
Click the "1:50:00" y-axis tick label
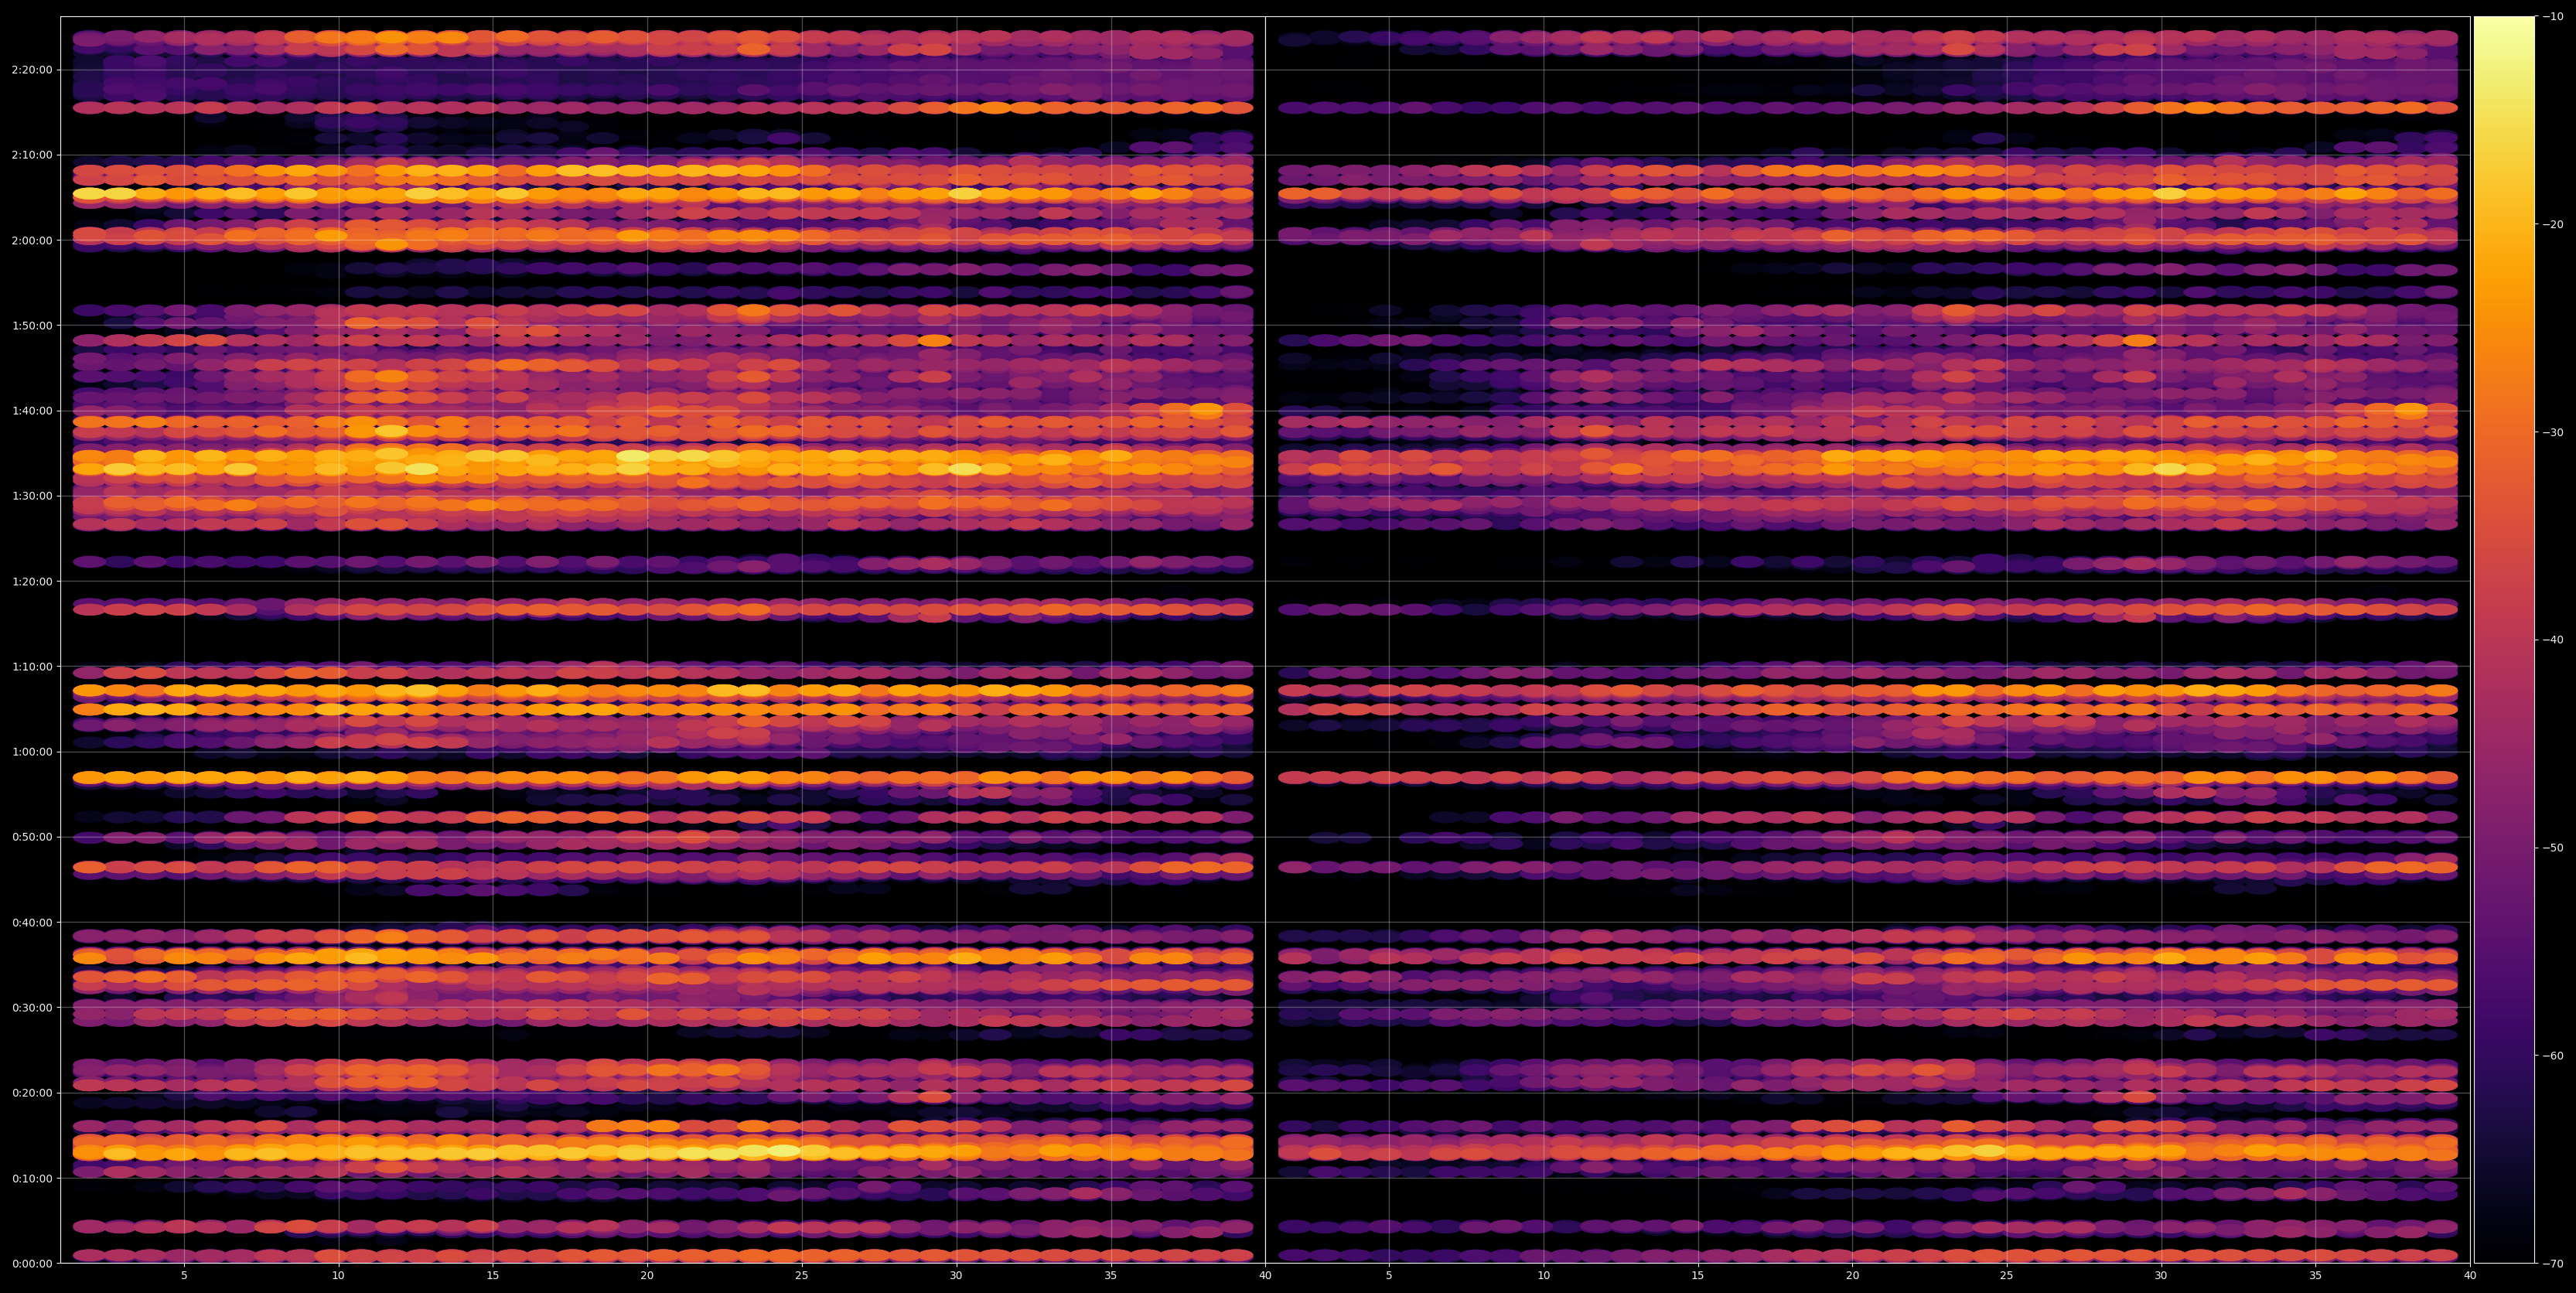pos(32,326)
